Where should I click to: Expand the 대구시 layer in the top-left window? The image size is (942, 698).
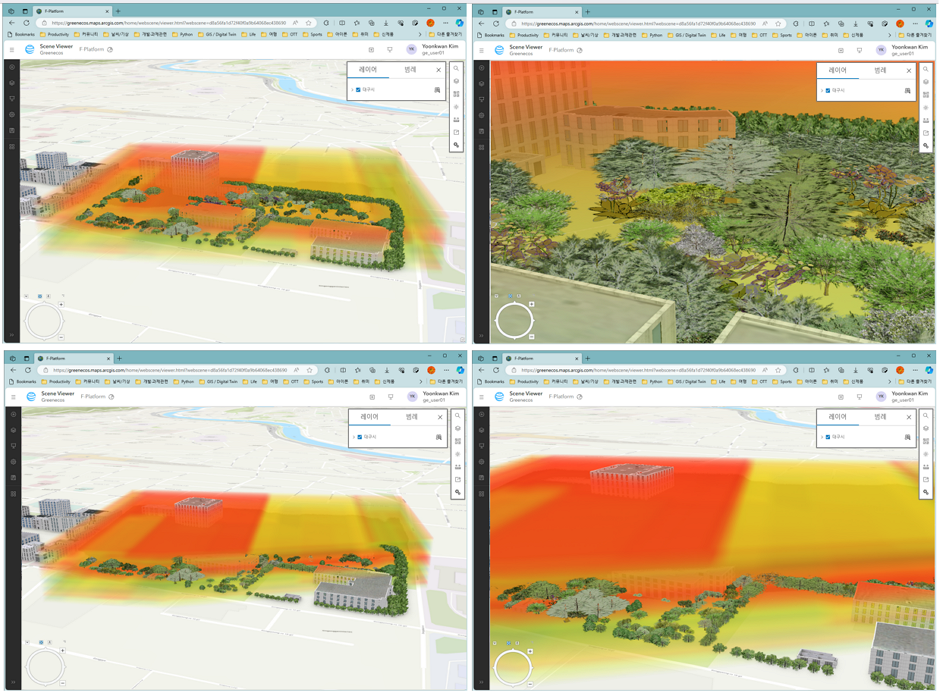(x=353, y=90)
